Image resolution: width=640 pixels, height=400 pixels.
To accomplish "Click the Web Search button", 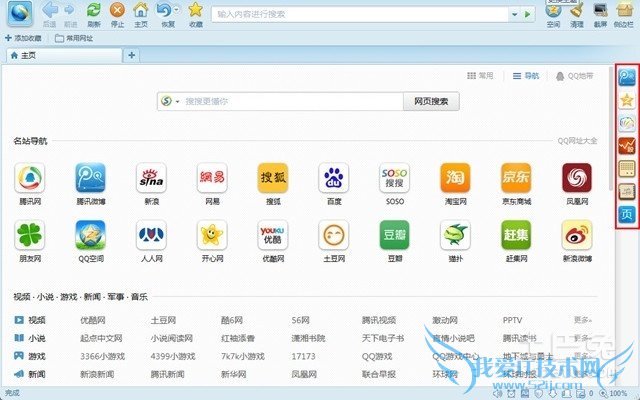I will 431,101.
